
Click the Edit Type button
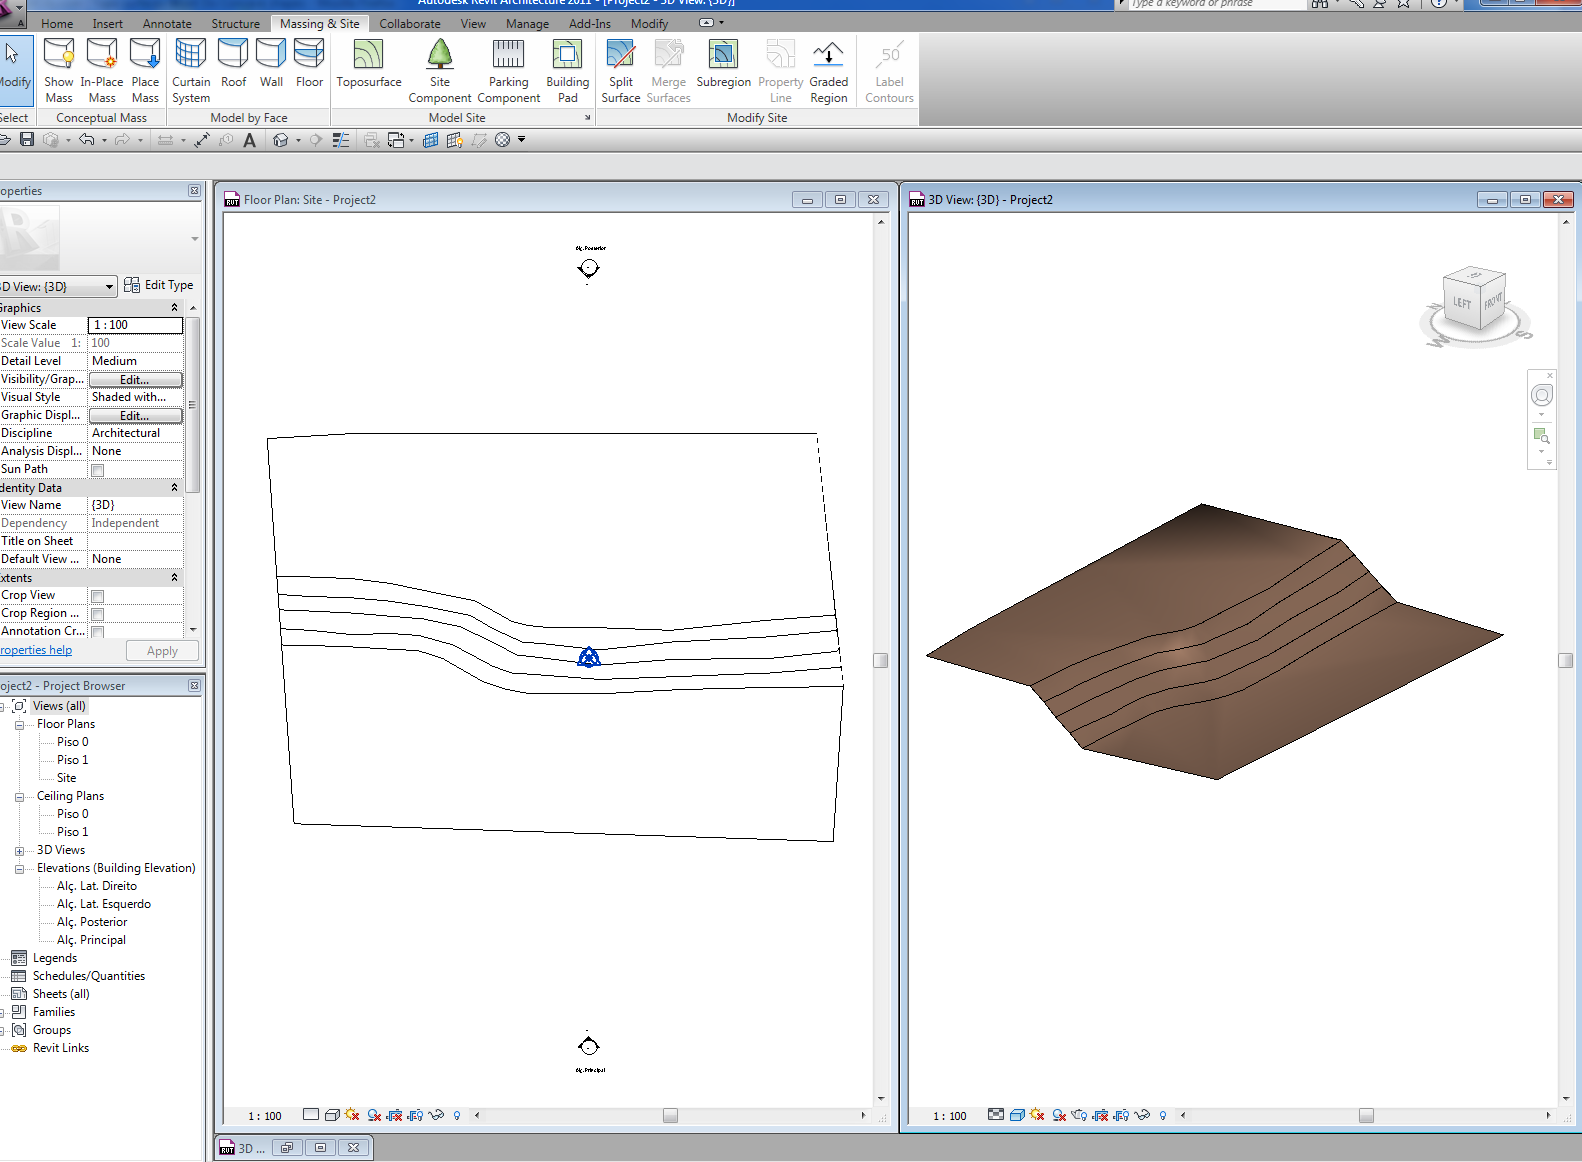(x=159, y=285)
